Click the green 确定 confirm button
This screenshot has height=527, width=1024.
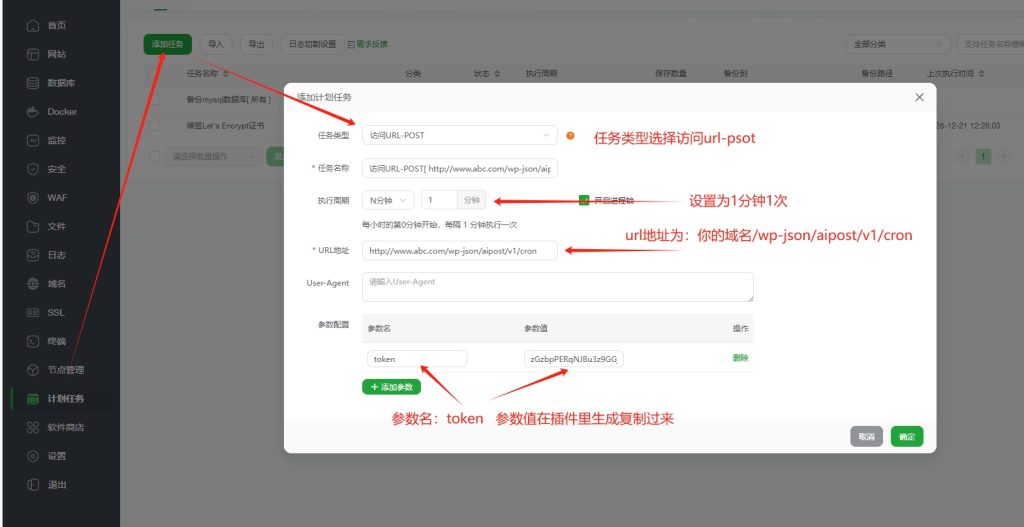coord(906,437)
